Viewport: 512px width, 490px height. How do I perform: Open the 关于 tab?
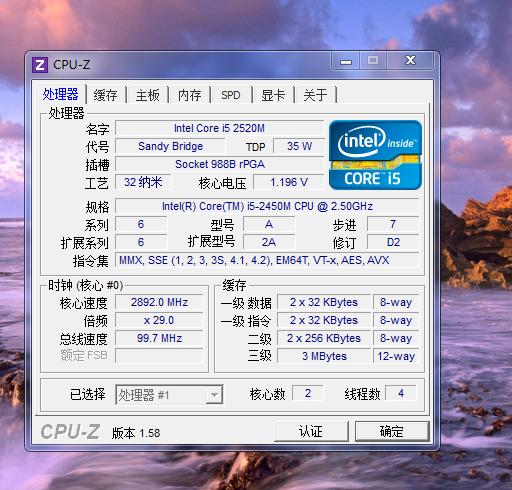(315, 95)
